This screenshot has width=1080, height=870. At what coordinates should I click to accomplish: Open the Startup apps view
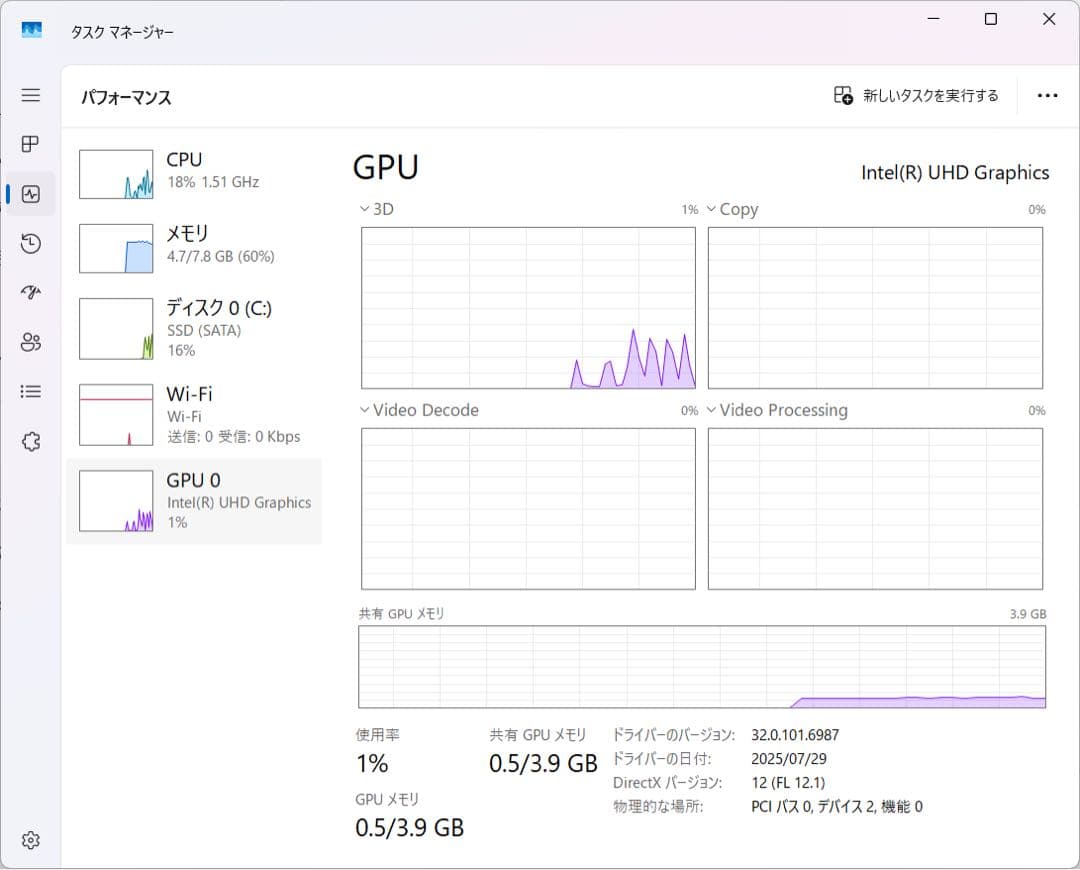pyautogui.click(x=30, y=293)
